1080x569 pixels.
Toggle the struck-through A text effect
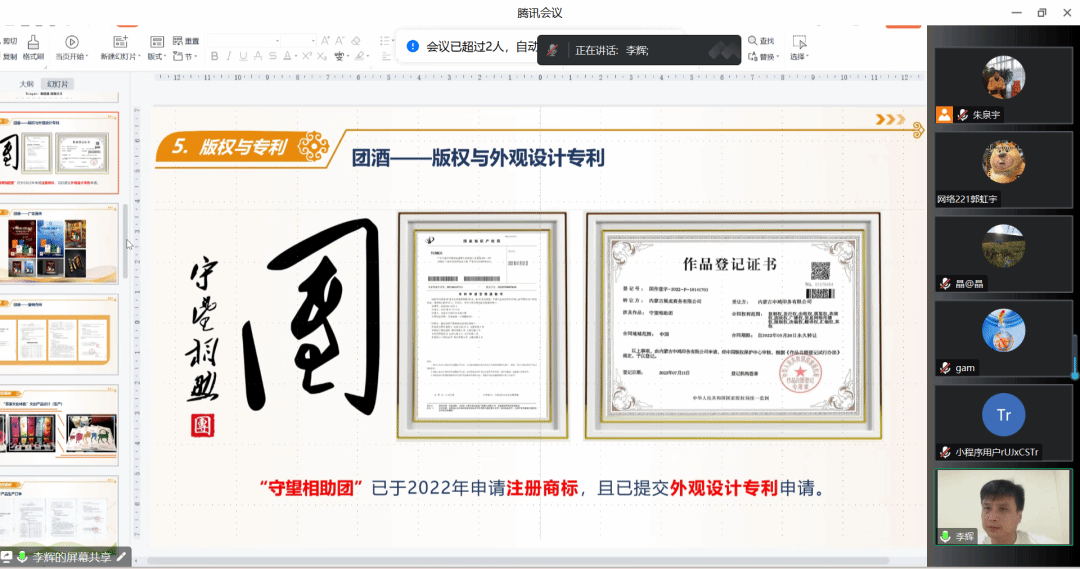pos(258,56)
